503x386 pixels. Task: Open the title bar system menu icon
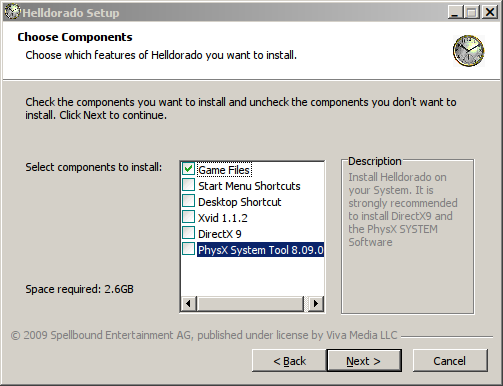tap(12, 12)
